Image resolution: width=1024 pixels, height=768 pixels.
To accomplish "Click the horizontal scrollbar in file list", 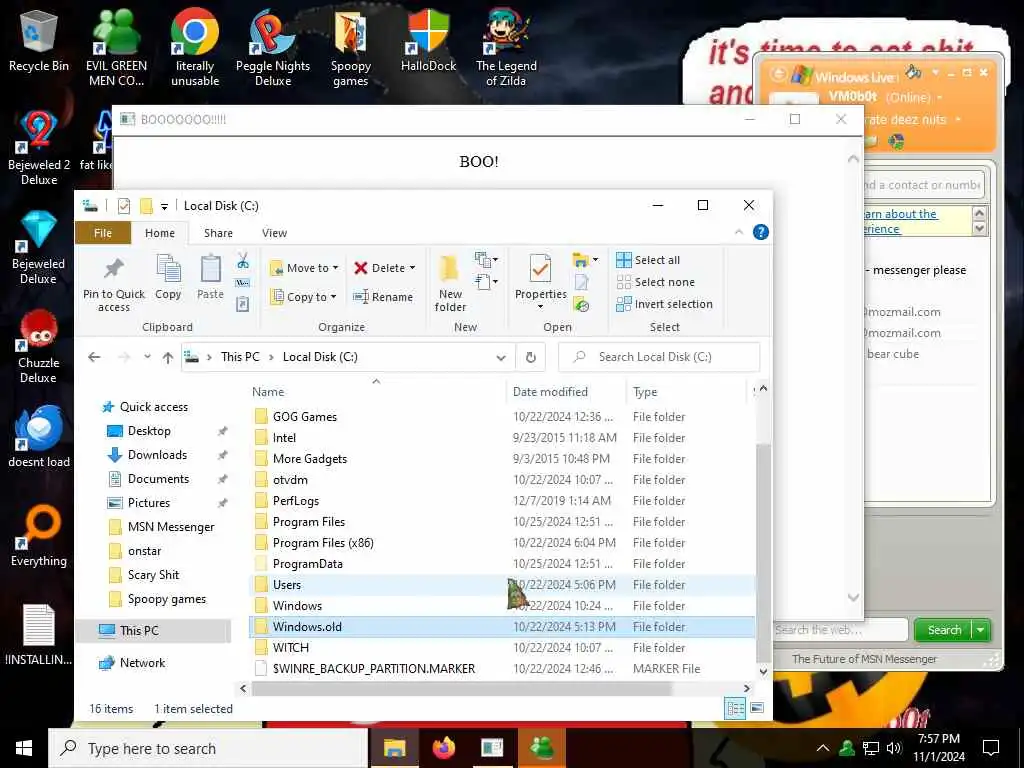I will 462,688.
